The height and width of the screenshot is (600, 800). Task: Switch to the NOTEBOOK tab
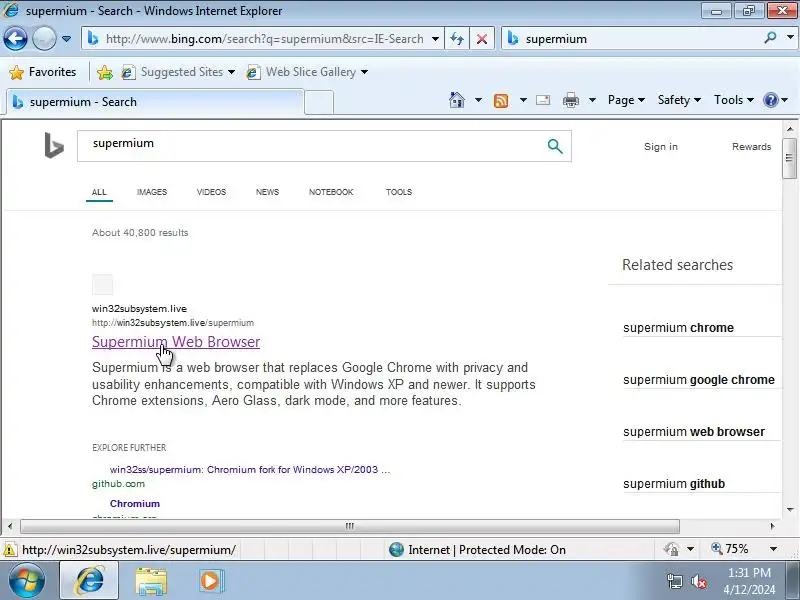(x=331, y=192)
